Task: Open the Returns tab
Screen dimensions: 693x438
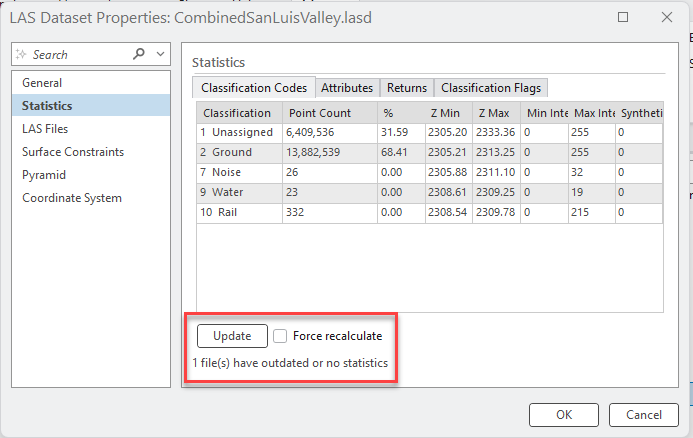Action: click(407, 88)
